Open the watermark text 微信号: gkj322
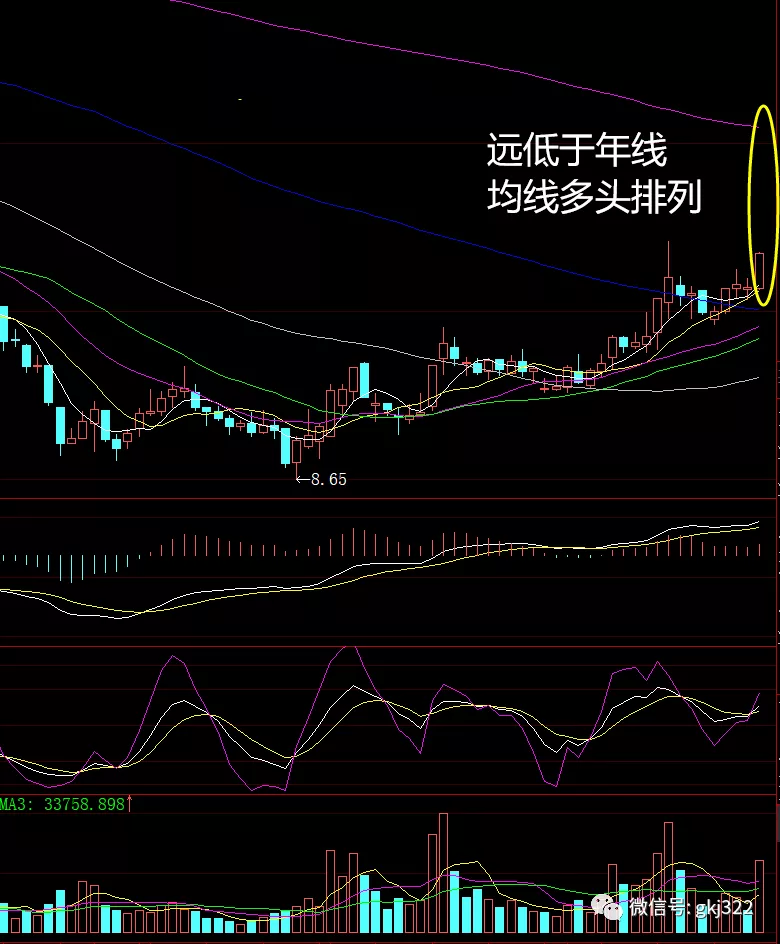Image resolution: width=780 pixels, height=944 pixels. [690, 907]
